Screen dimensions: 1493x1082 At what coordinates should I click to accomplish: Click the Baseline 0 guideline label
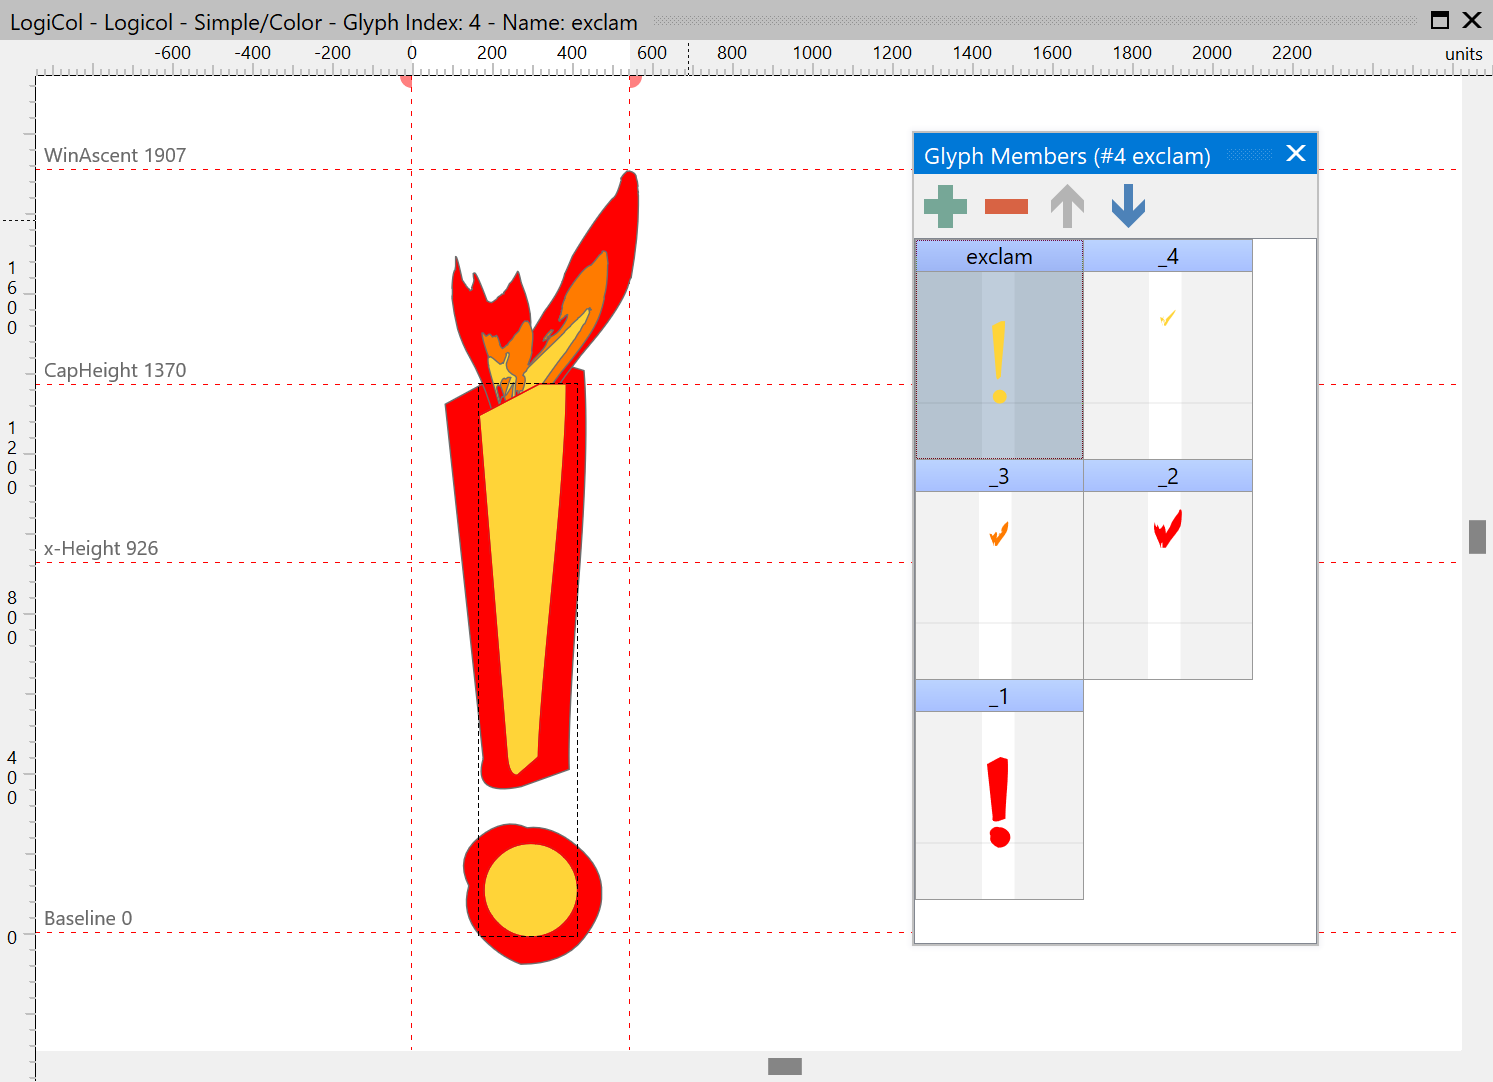coord(88,918)
